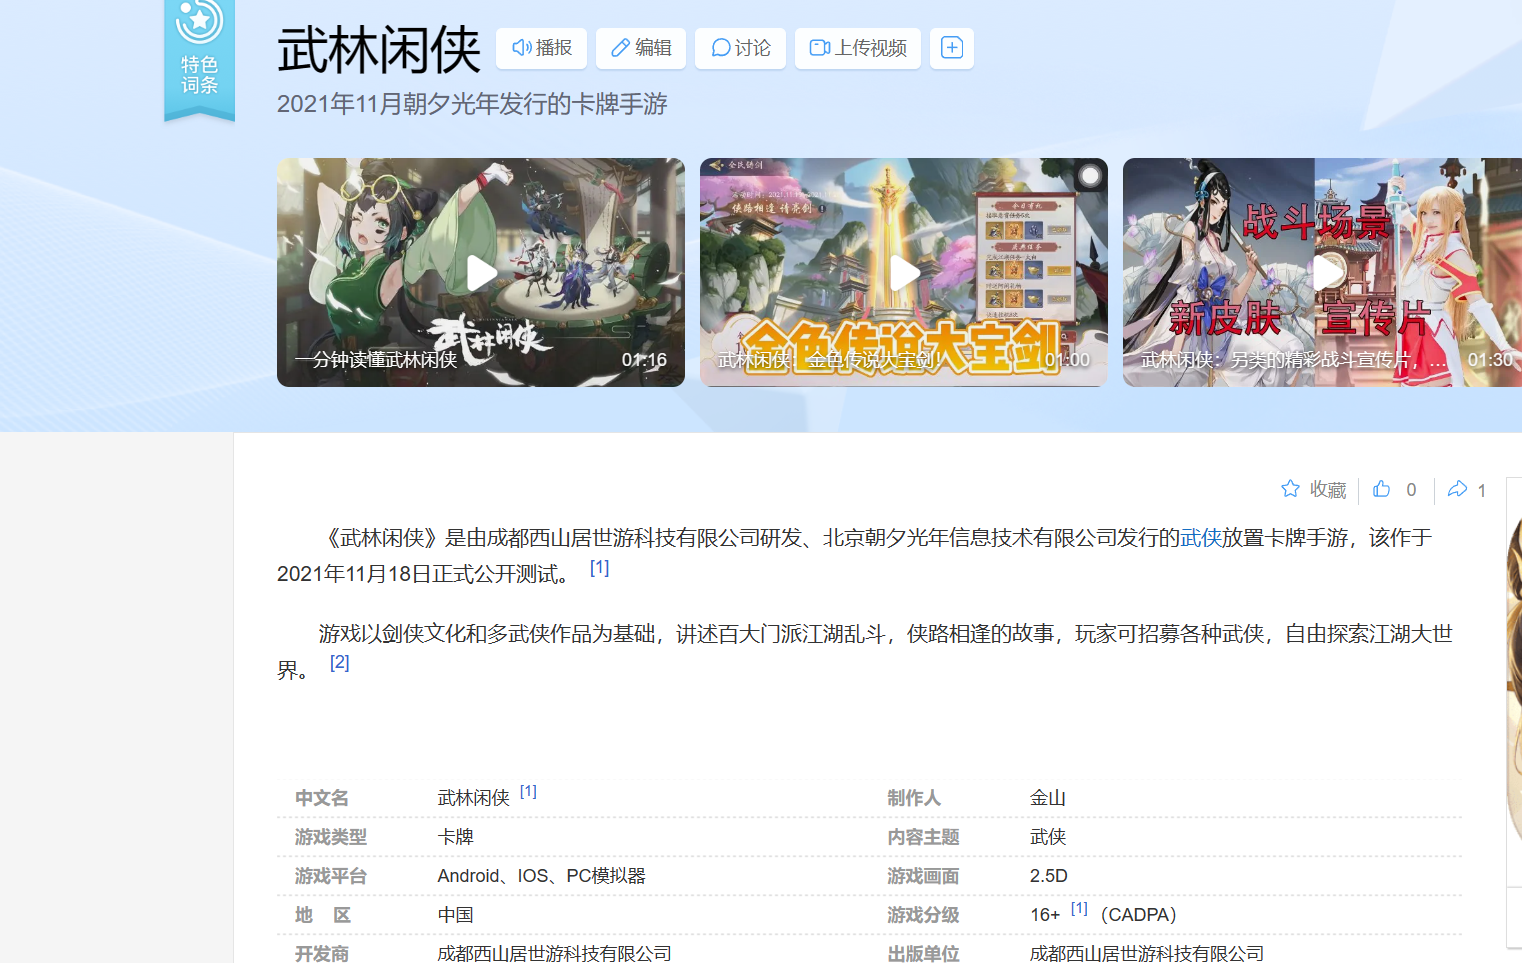
Task: Click the Android、IOS、PC模拟器 platform value
Action: coord(541,876)
